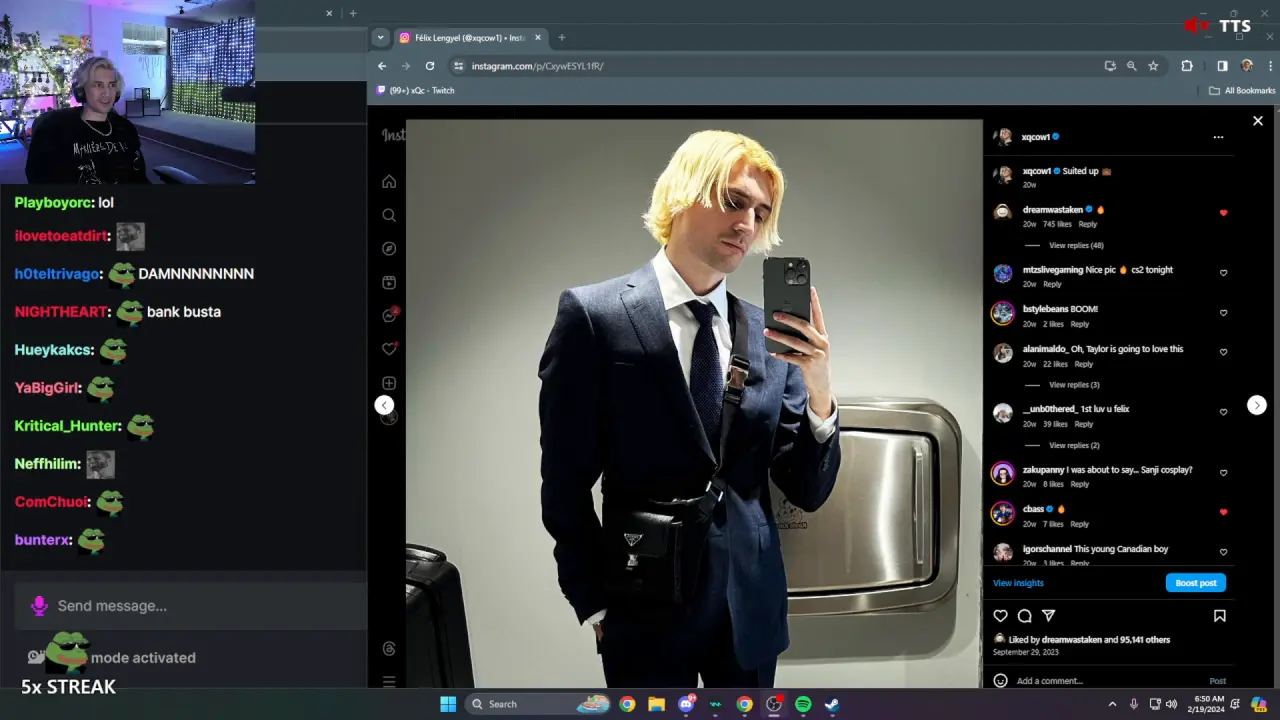The image size is (1280, 720).
Task: Open the dreamwastaken username in comments
Action: [x=1052, y=210]
